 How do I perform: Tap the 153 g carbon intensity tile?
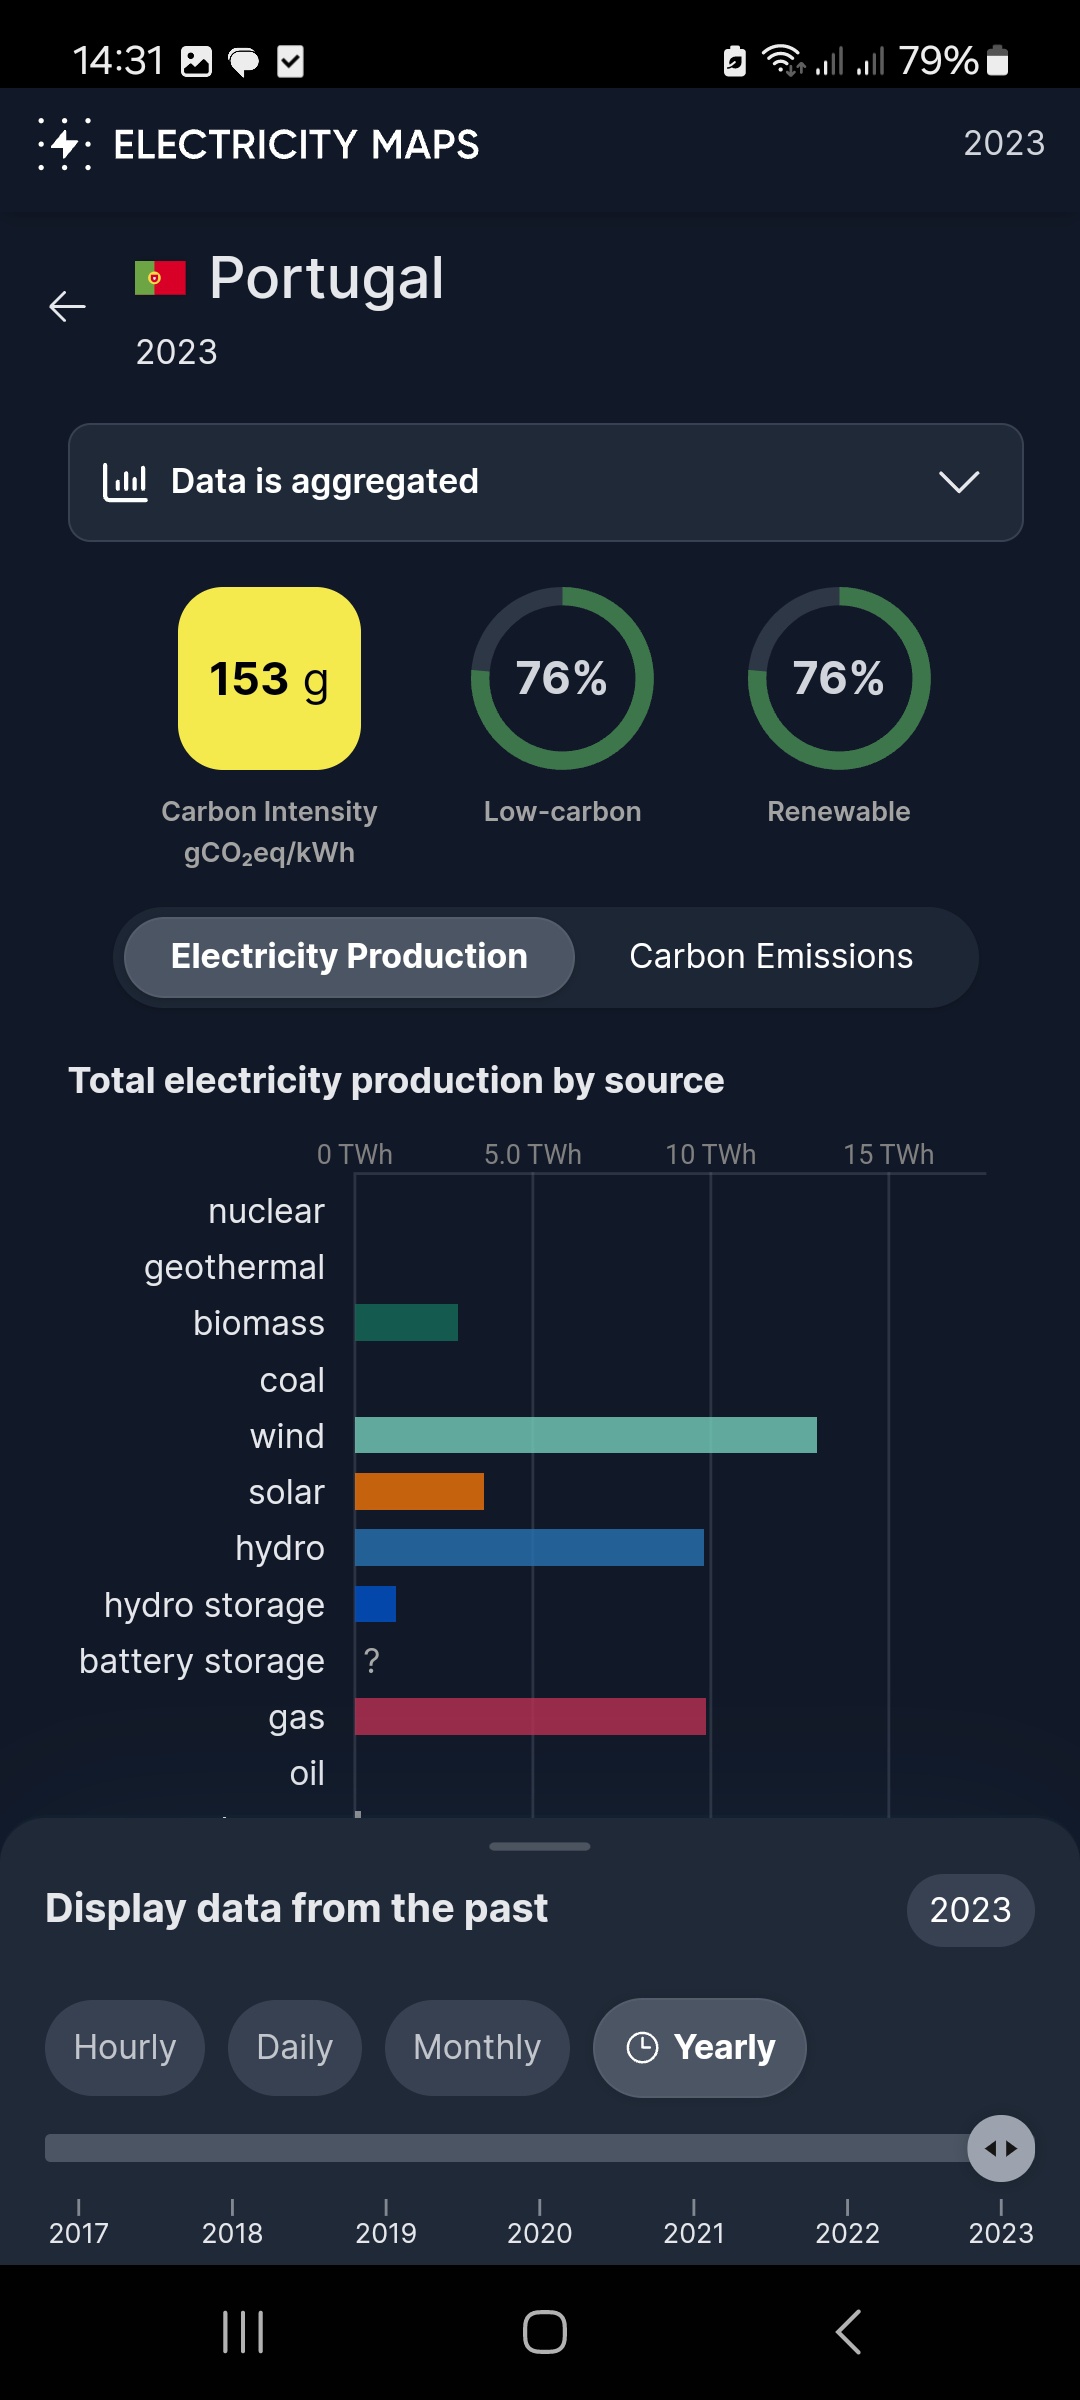(269, 678)
